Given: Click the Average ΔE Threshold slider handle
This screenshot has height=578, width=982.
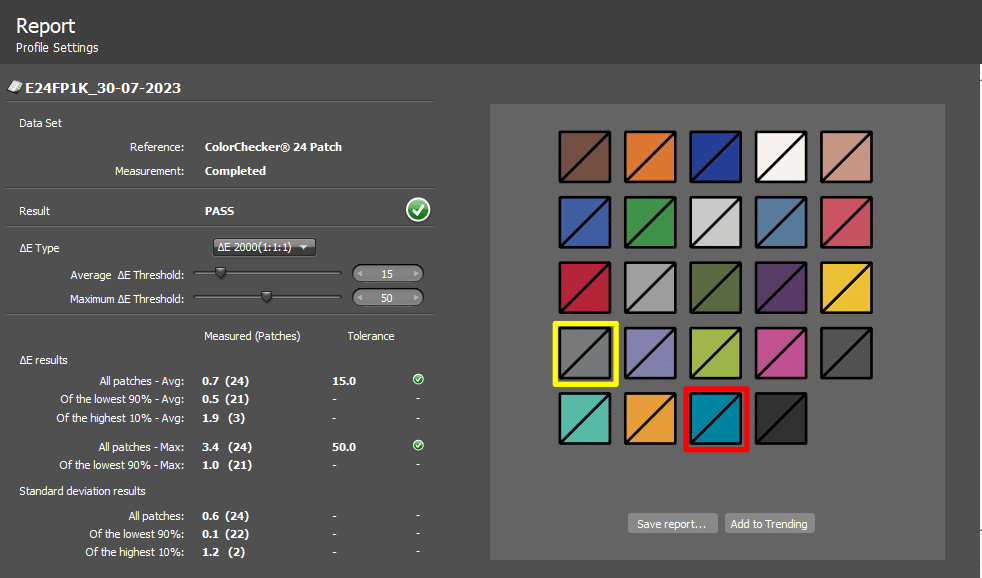Looking at the screenshot, I should tap(220, 272).
